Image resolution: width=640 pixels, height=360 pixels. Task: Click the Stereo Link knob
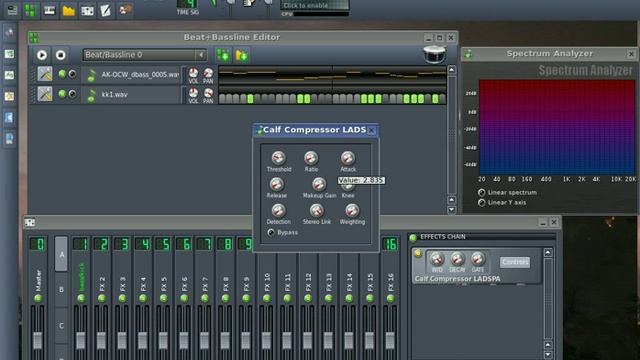[316, 210]
